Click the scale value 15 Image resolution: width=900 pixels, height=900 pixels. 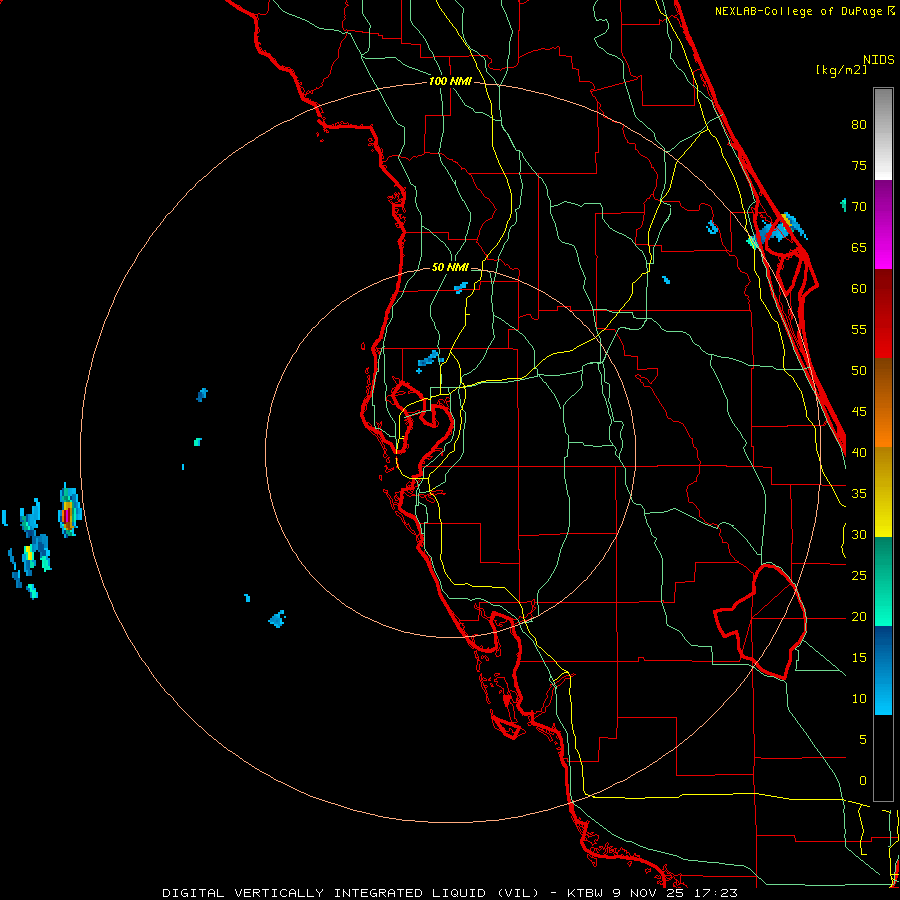point(859,658)
